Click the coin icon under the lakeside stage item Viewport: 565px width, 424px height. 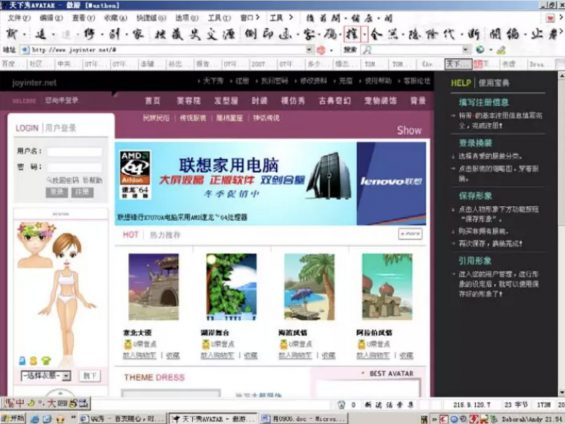click(x=206, y=344)
